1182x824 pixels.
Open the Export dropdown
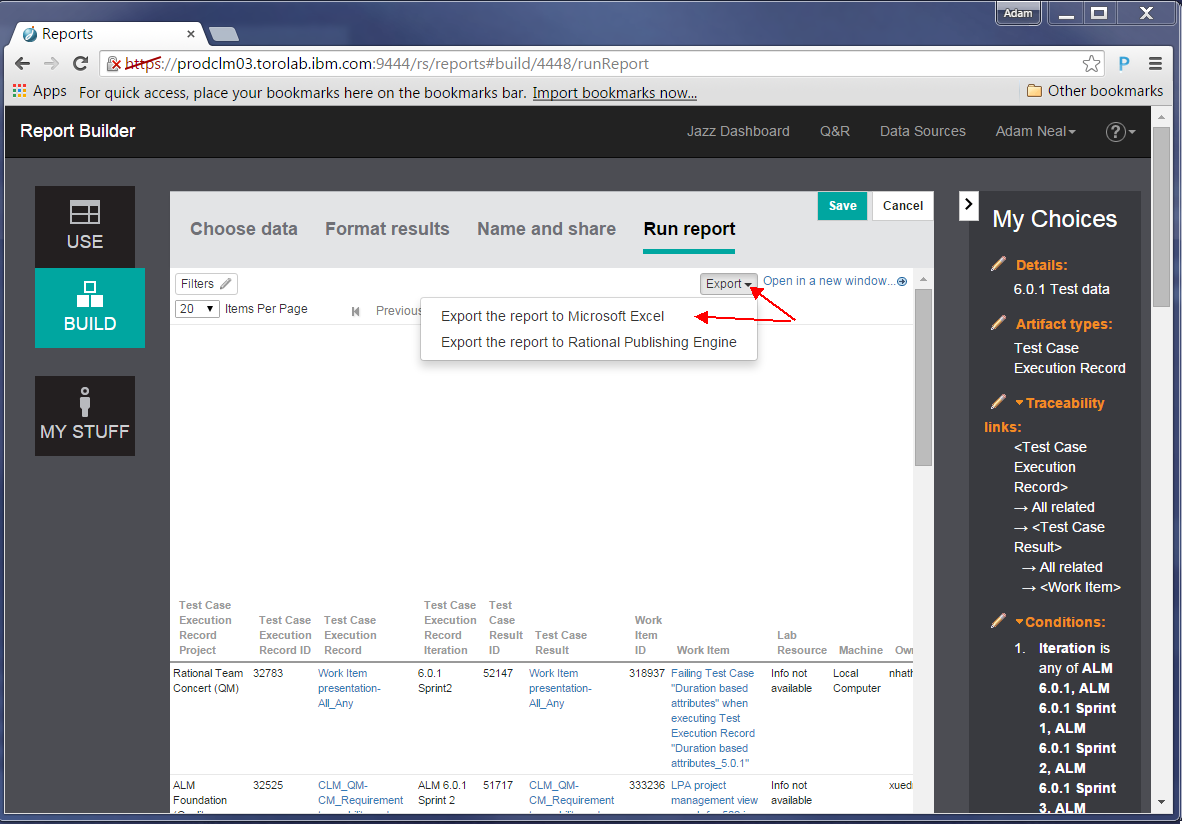click(728, 283)
